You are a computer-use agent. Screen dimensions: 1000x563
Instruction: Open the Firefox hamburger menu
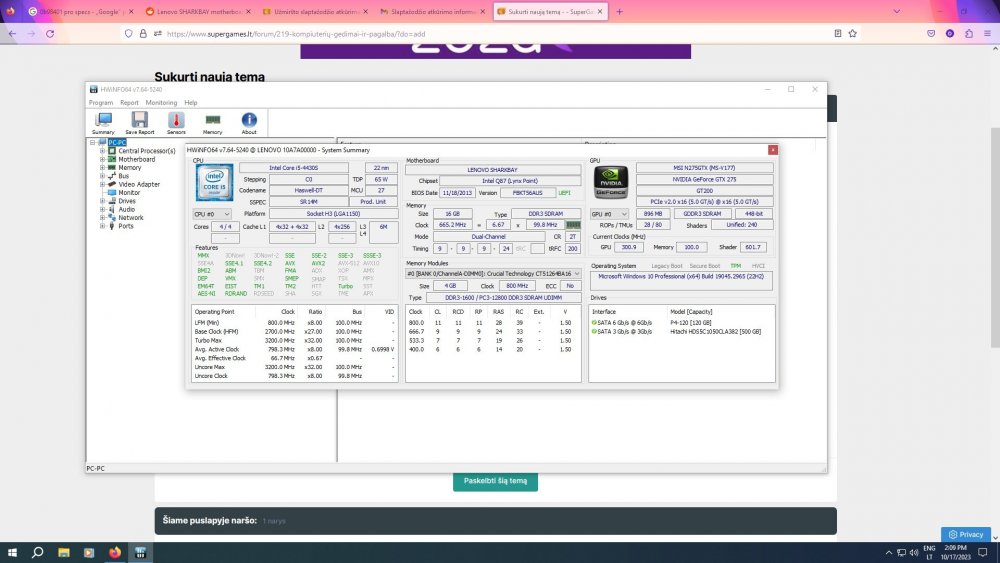pos(987,34)
